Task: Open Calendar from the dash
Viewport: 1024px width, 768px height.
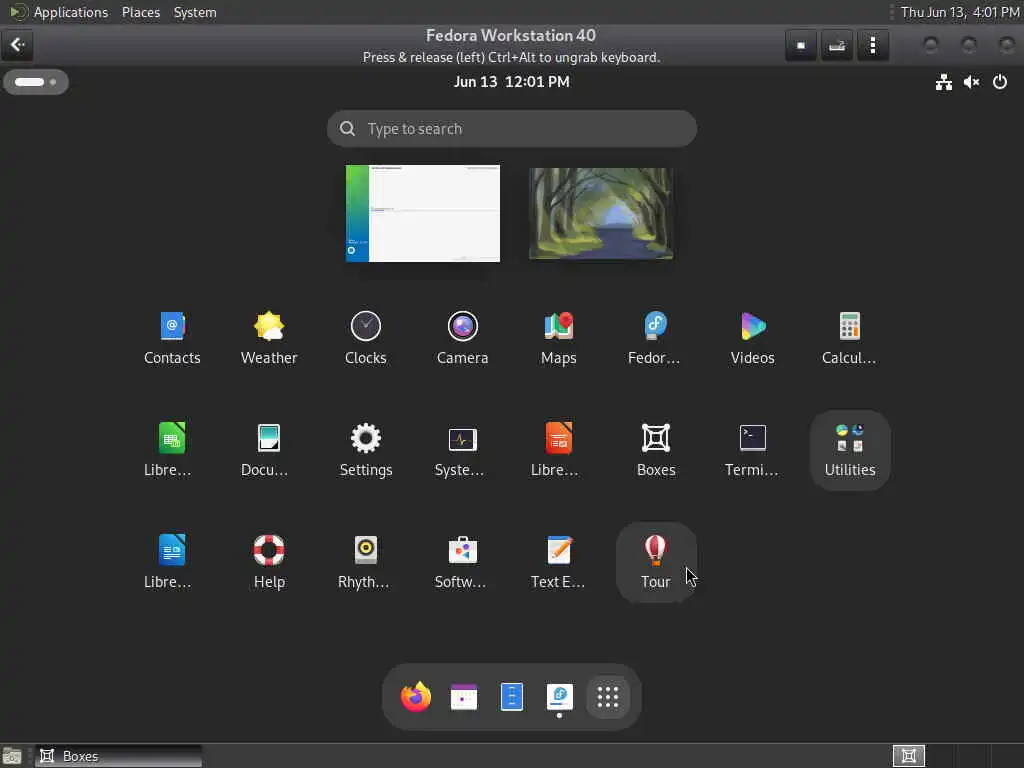Action: click(x=464, y=697)
